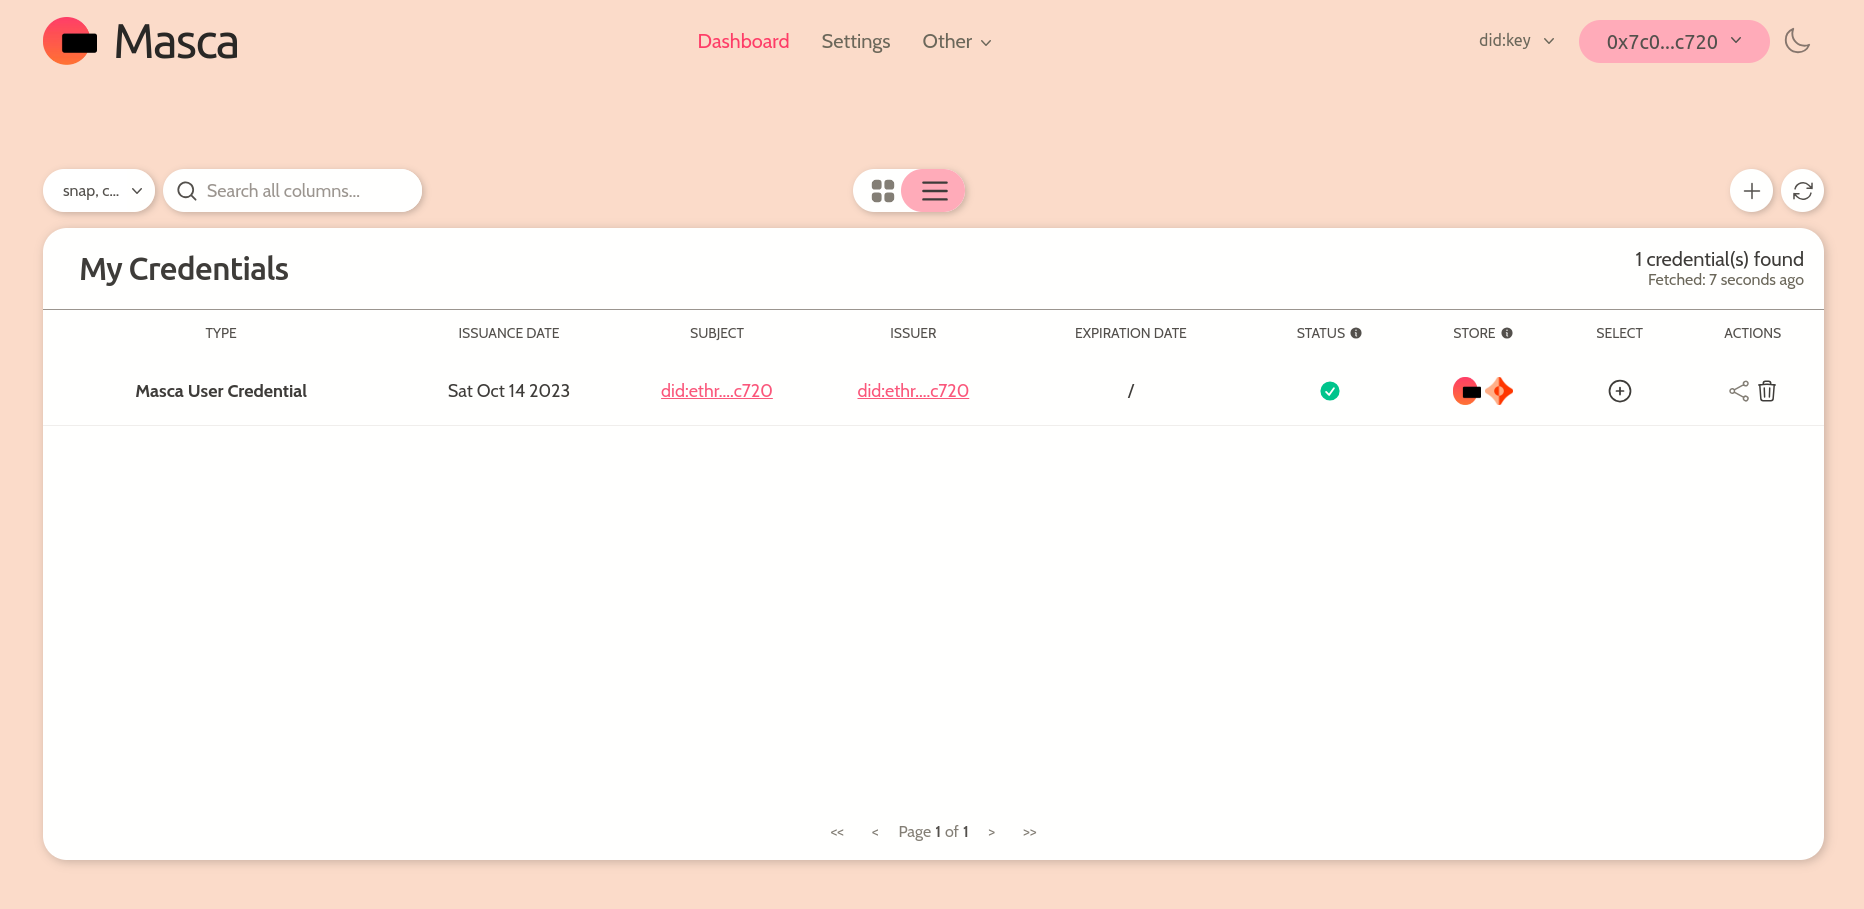1864x909 pixels.
Task: Open the subject DID link
Action: click(717, 391)
